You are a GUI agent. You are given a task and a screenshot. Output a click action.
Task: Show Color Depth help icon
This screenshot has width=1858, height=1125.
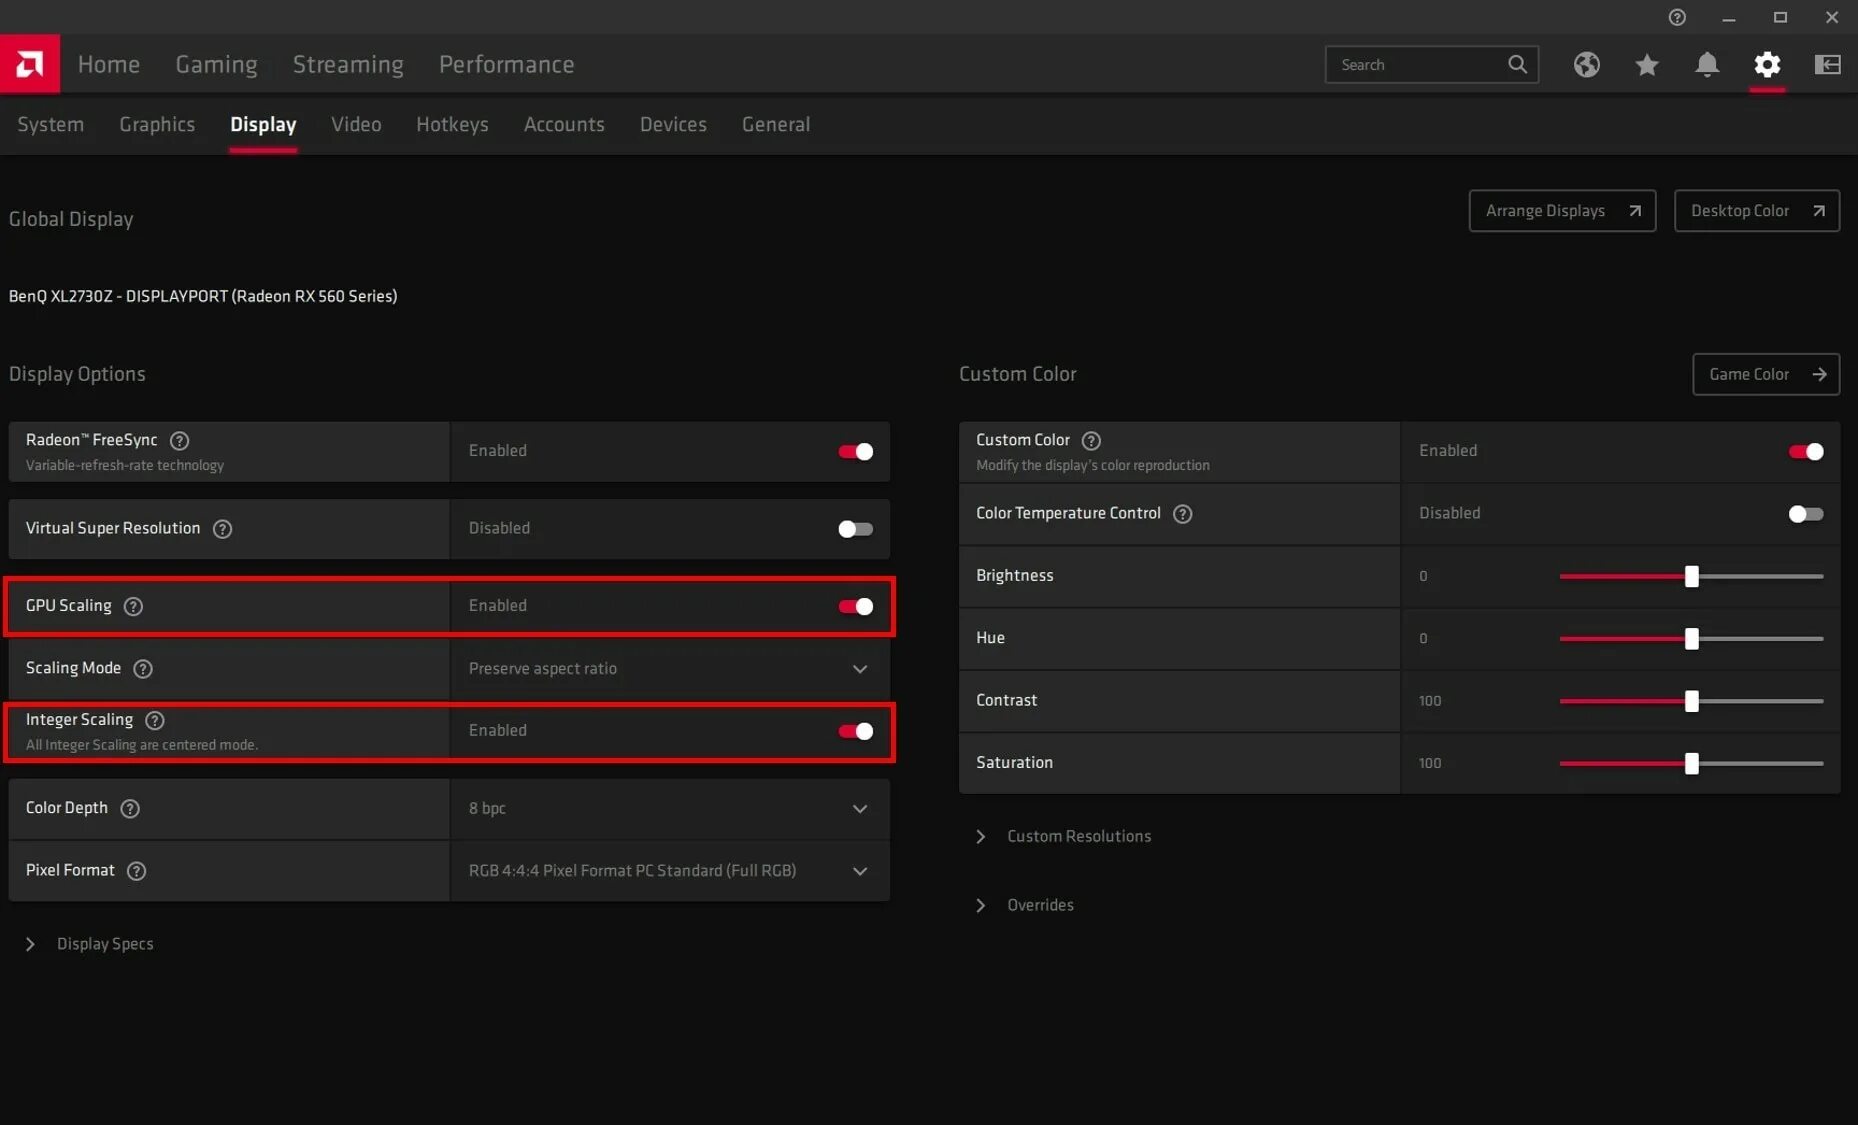pyautogui.click(x=130, y=809)
